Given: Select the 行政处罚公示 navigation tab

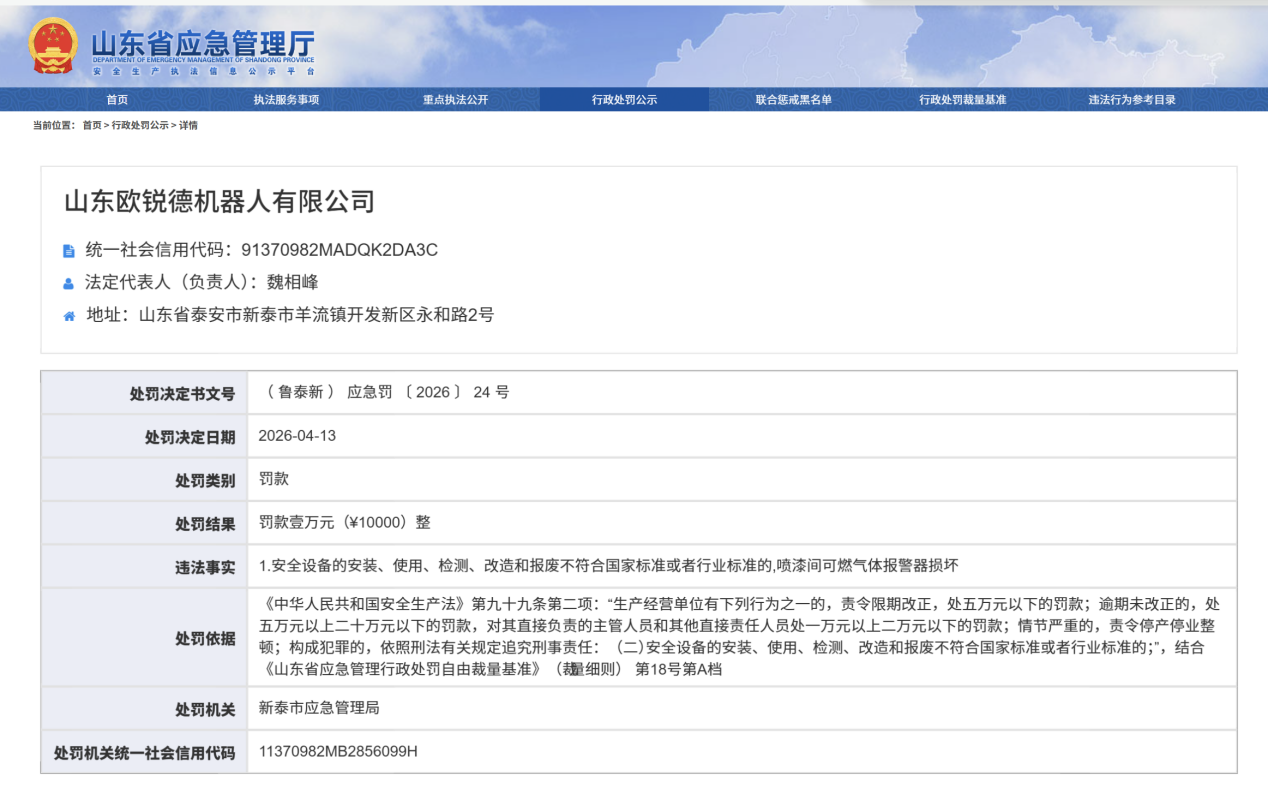Looking at the screenshot, I should point(624,100).
